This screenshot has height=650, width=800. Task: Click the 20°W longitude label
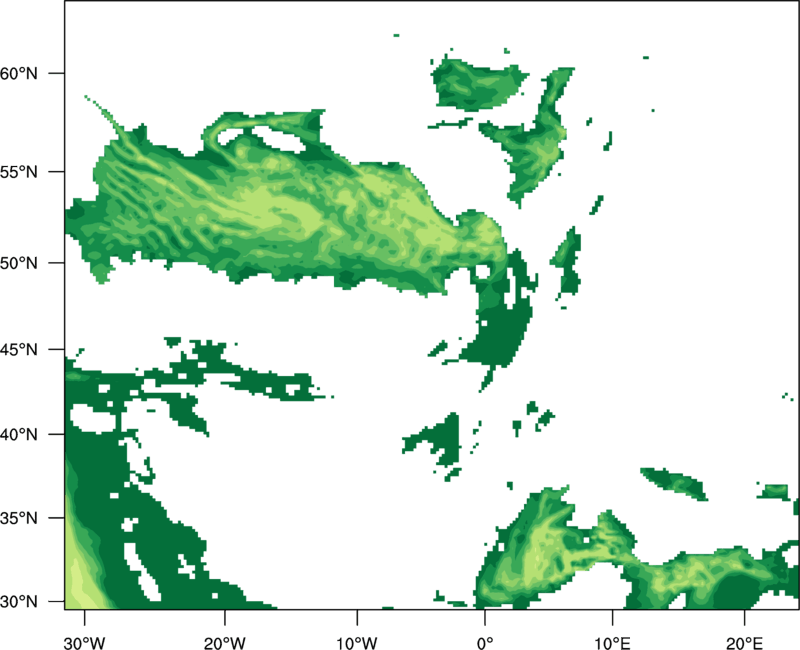pos(225,643)
